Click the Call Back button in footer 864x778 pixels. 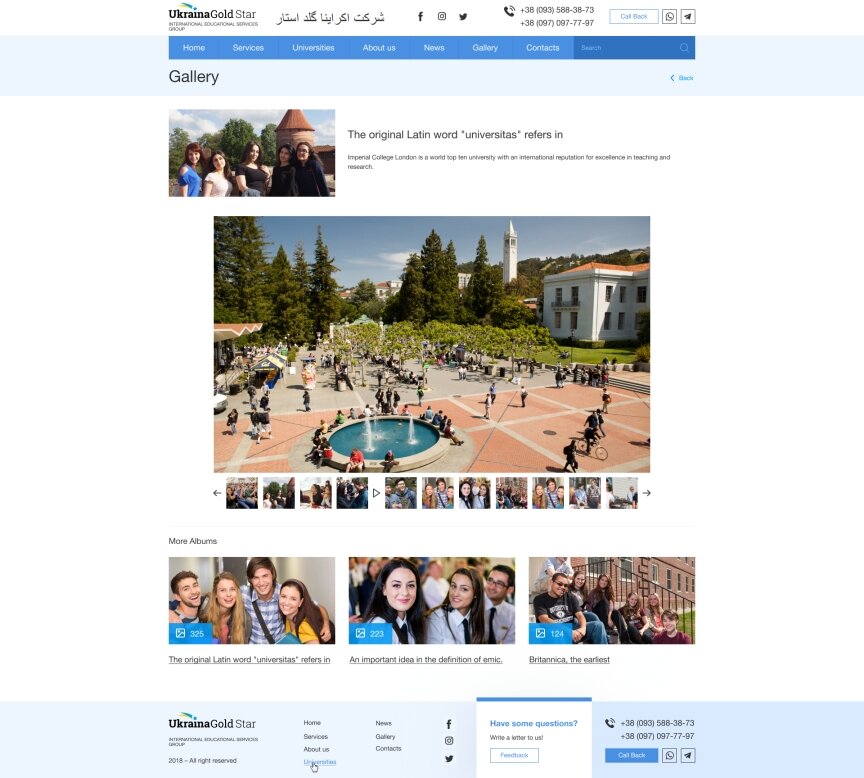[x=631, y=755]
